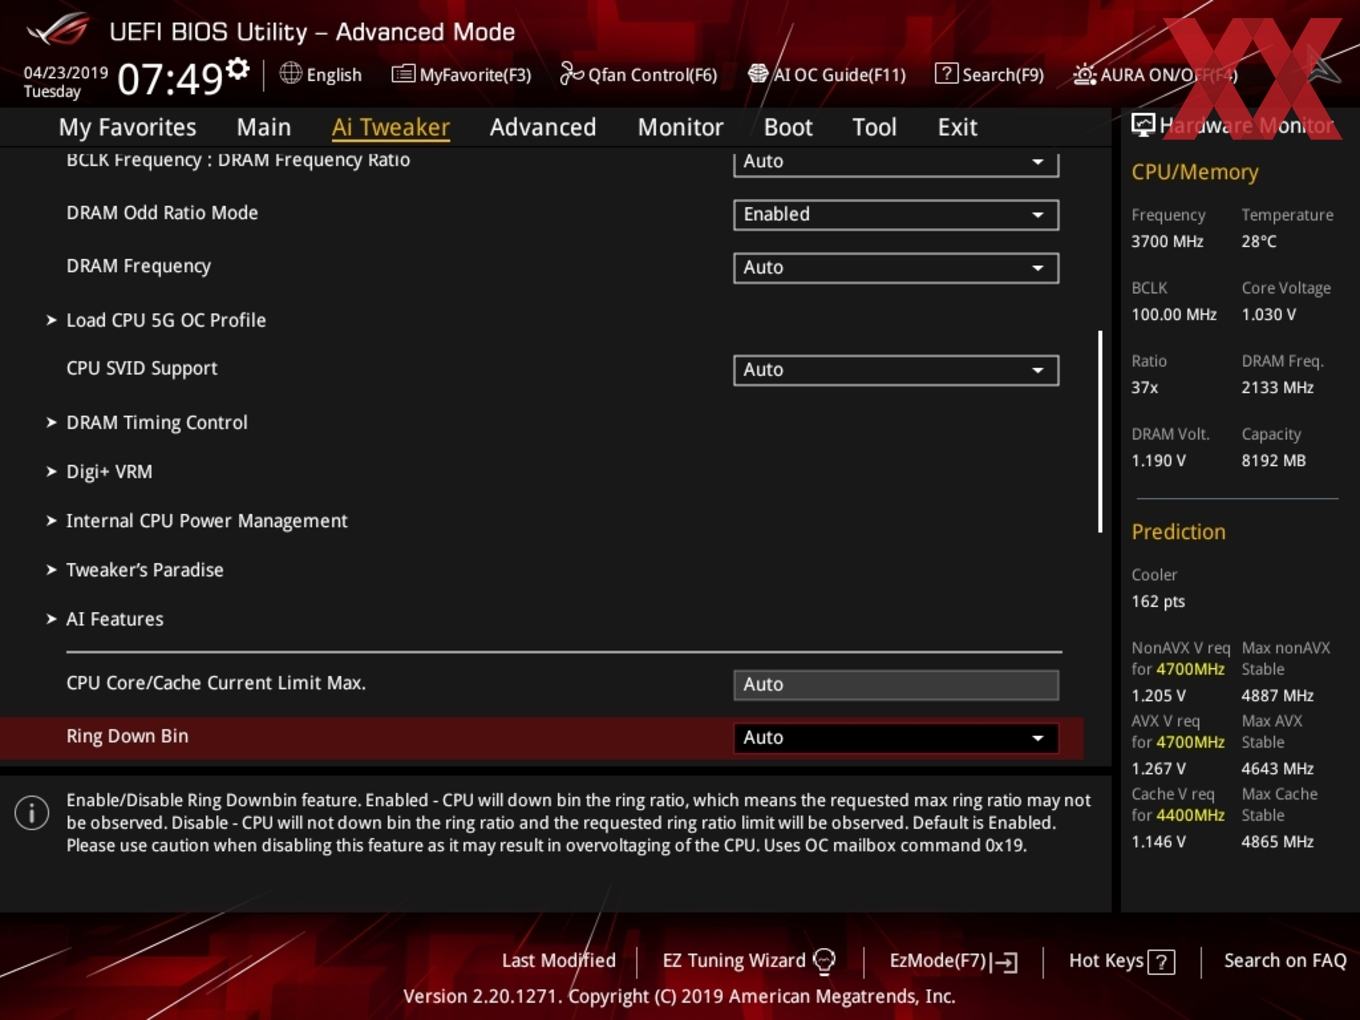
Task: Switch to My Favorites tab
Action: pos(127,127)
